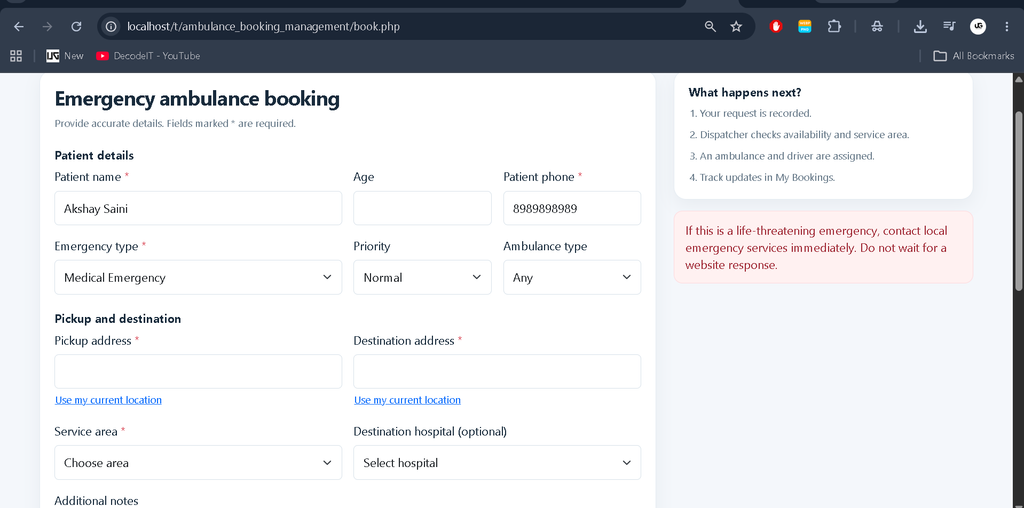Viewport: 1024px width, 508px height.
Task: Click the red life-threatening emergency warning text
Action: pos(816,248)
